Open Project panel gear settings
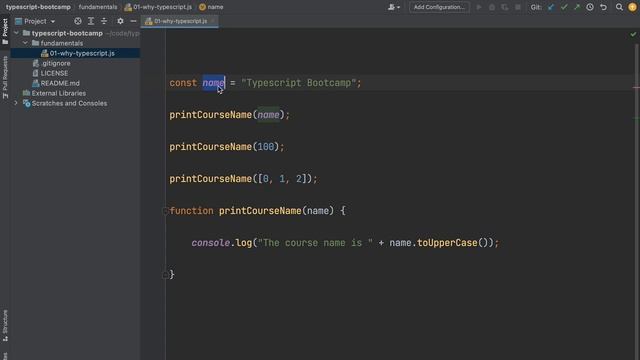The image size is (640, 360). (x=120, y=21)
